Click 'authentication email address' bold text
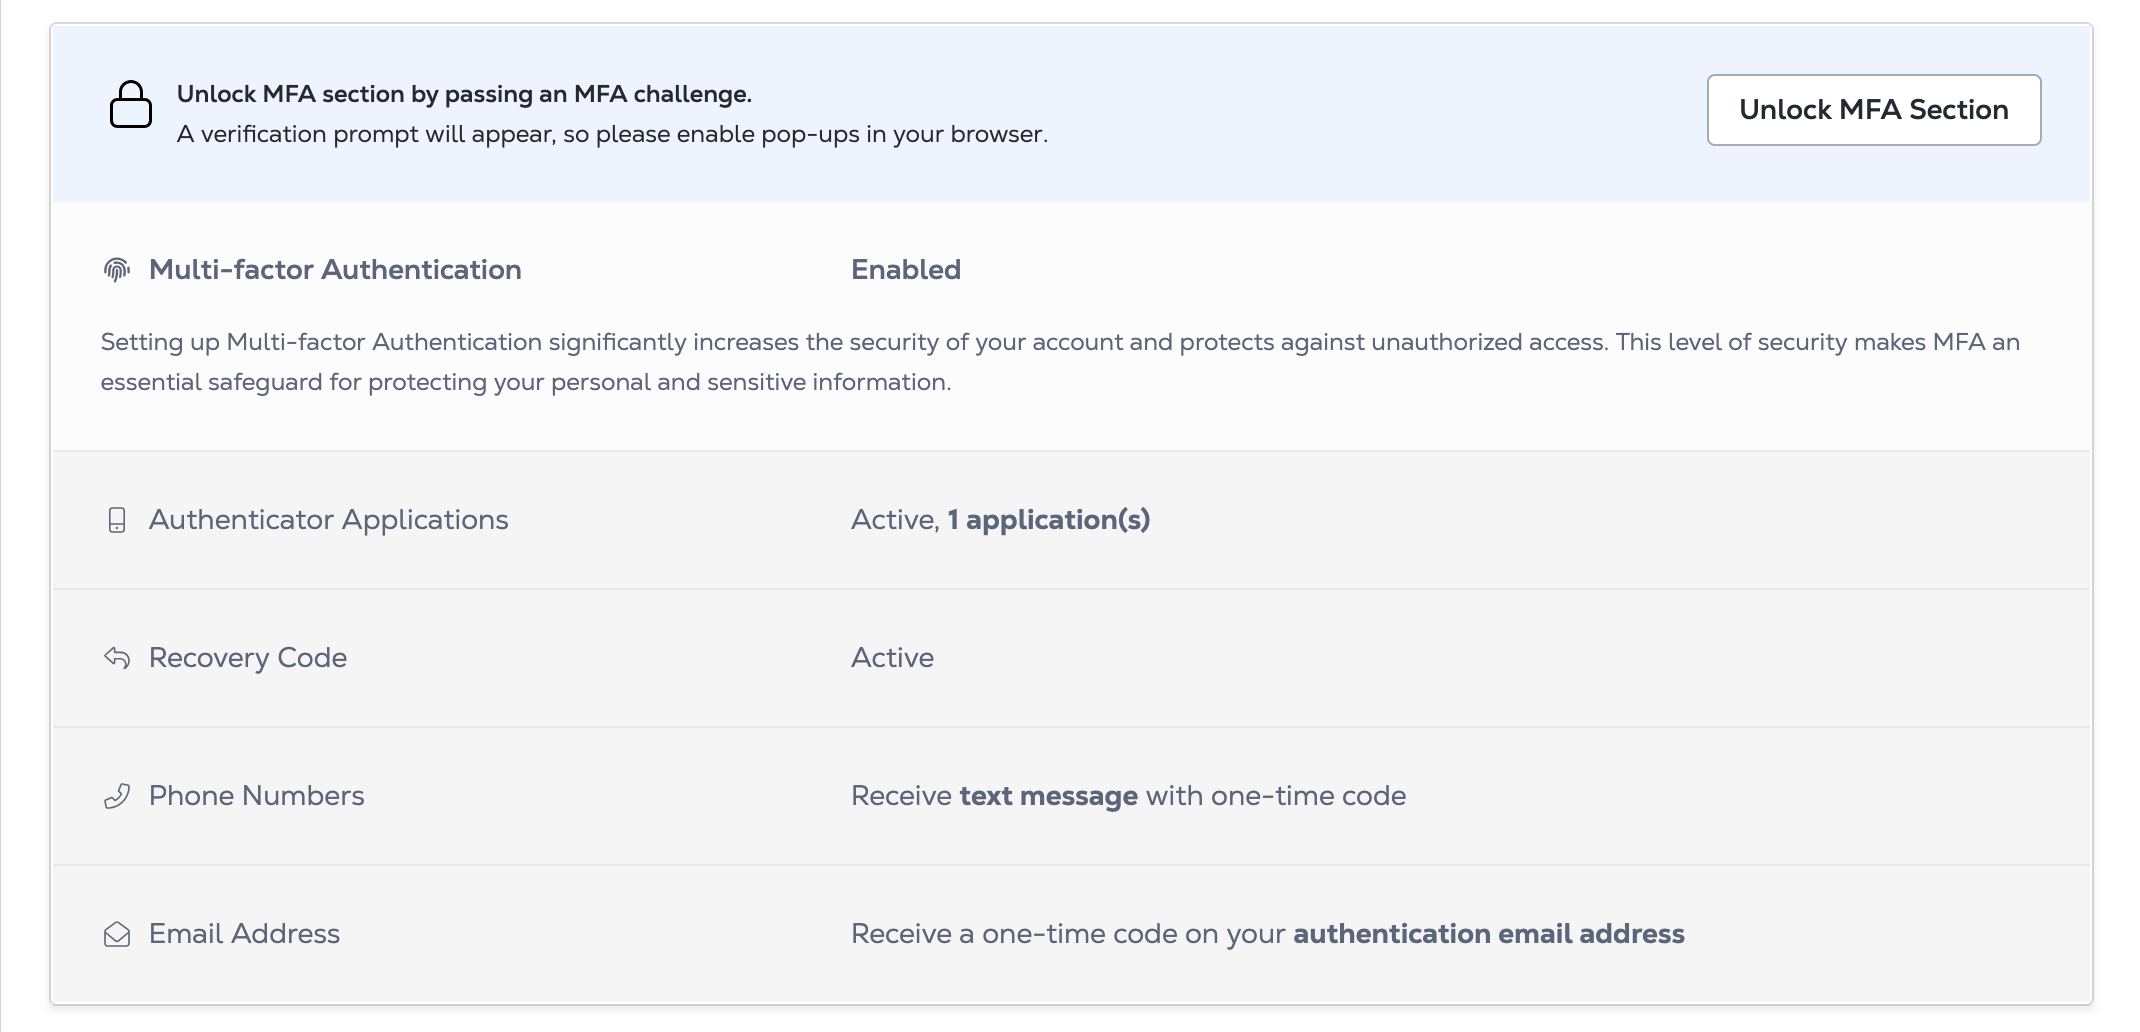This screenshot has height=1032, width=2140. [x=1489, y=934]
